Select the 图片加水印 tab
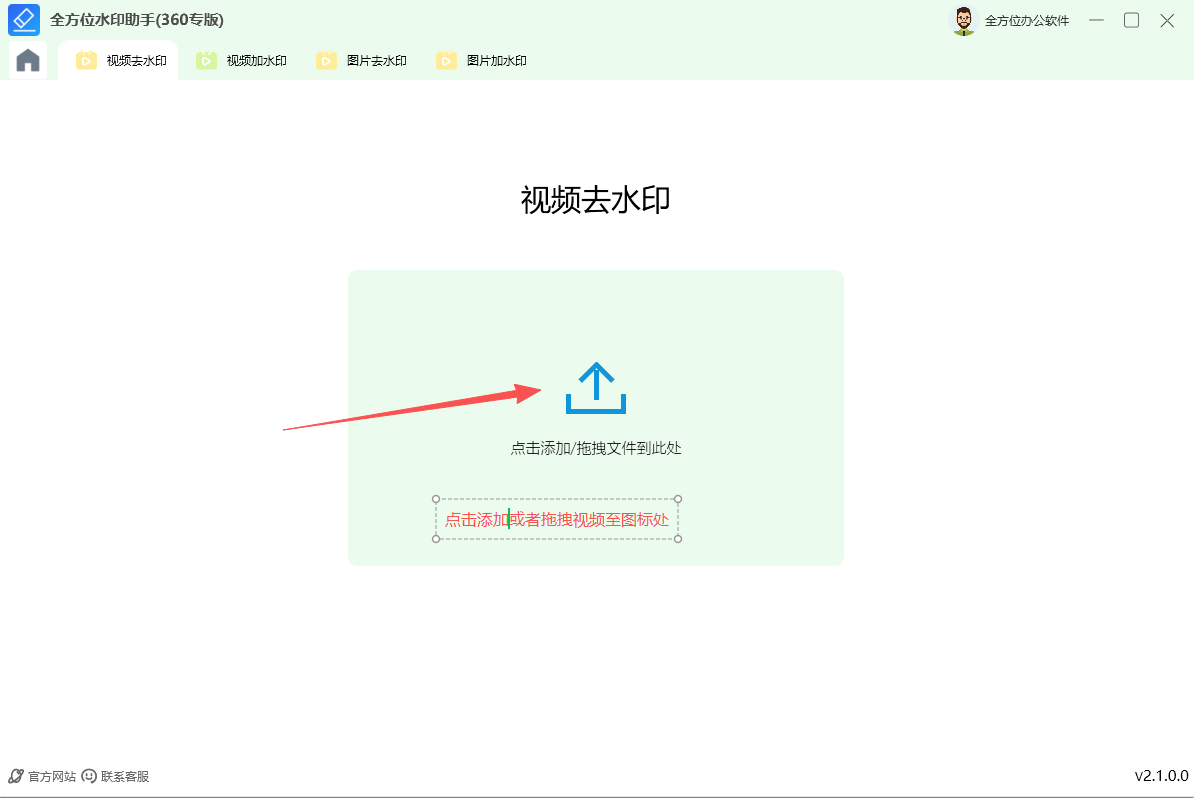 [x=493, y=60]
